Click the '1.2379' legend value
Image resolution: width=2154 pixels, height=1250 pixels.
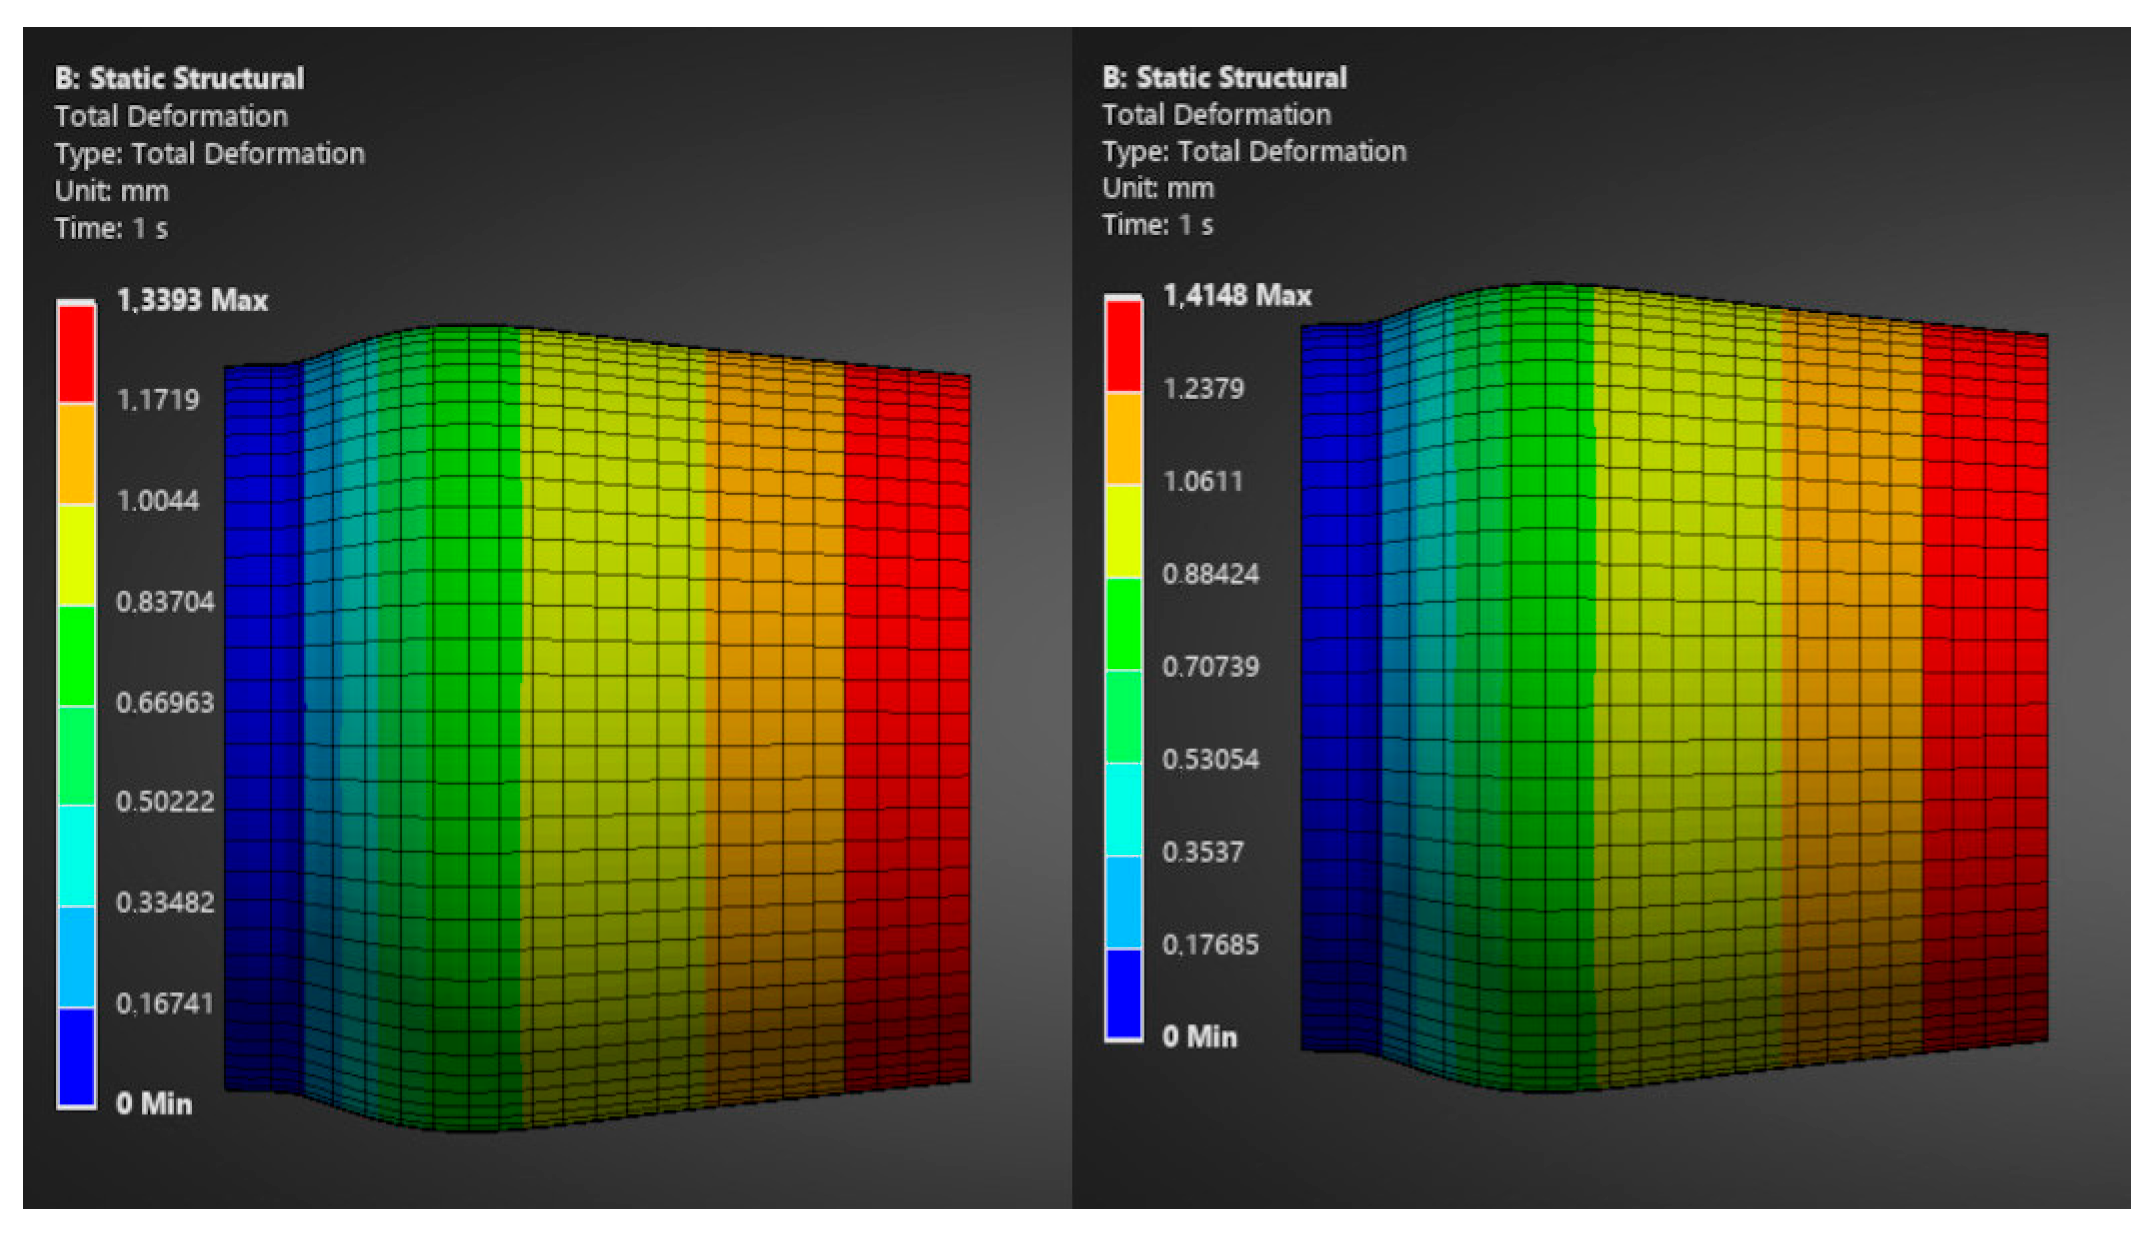[x=1204, y=388]
